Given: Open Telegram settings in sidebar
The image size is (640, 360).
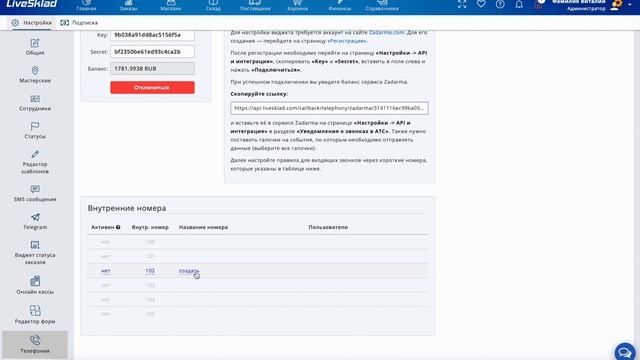Looking at the screenshot, I should point(35,221).
